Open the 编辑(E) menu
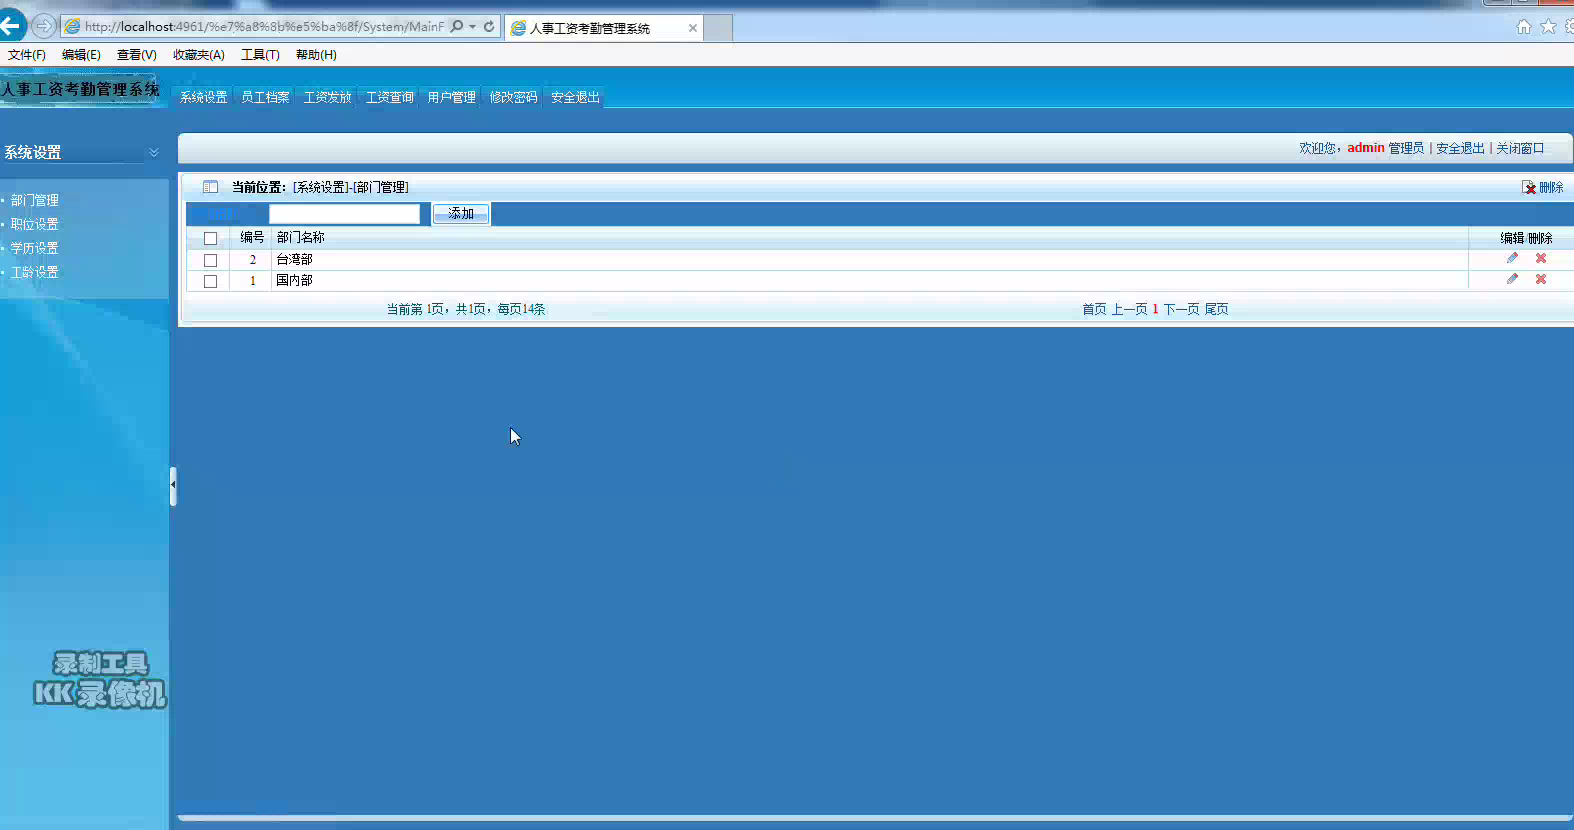This screenshot has width=1574, height=830. click(x=81, y=55)
